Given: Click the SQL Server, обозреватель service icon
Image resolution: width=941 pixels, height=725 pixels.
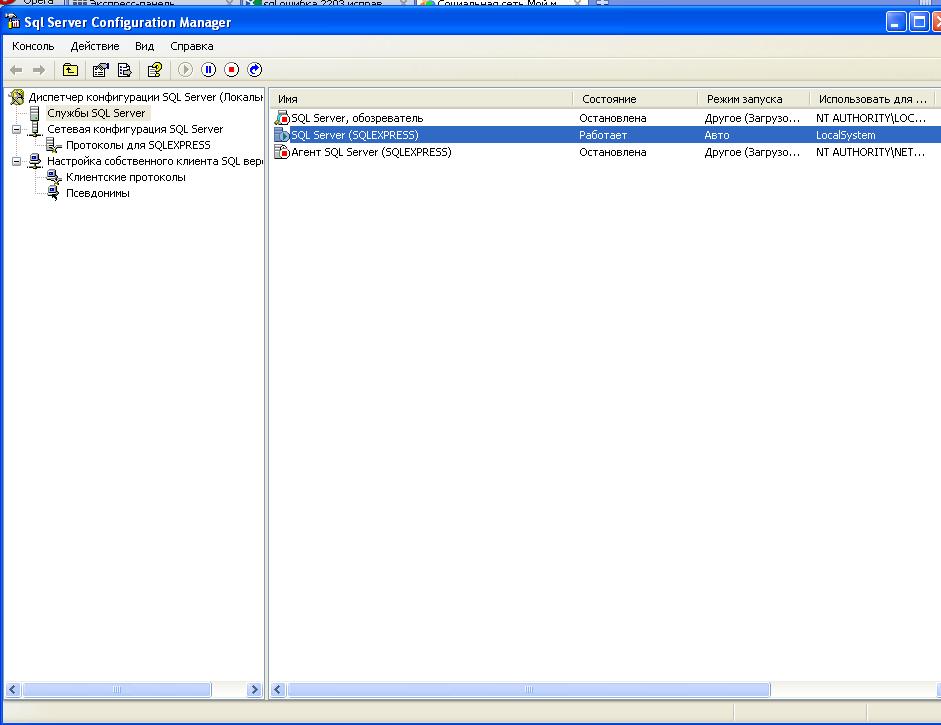Looking at the screenshot, I should pos(282,118).
